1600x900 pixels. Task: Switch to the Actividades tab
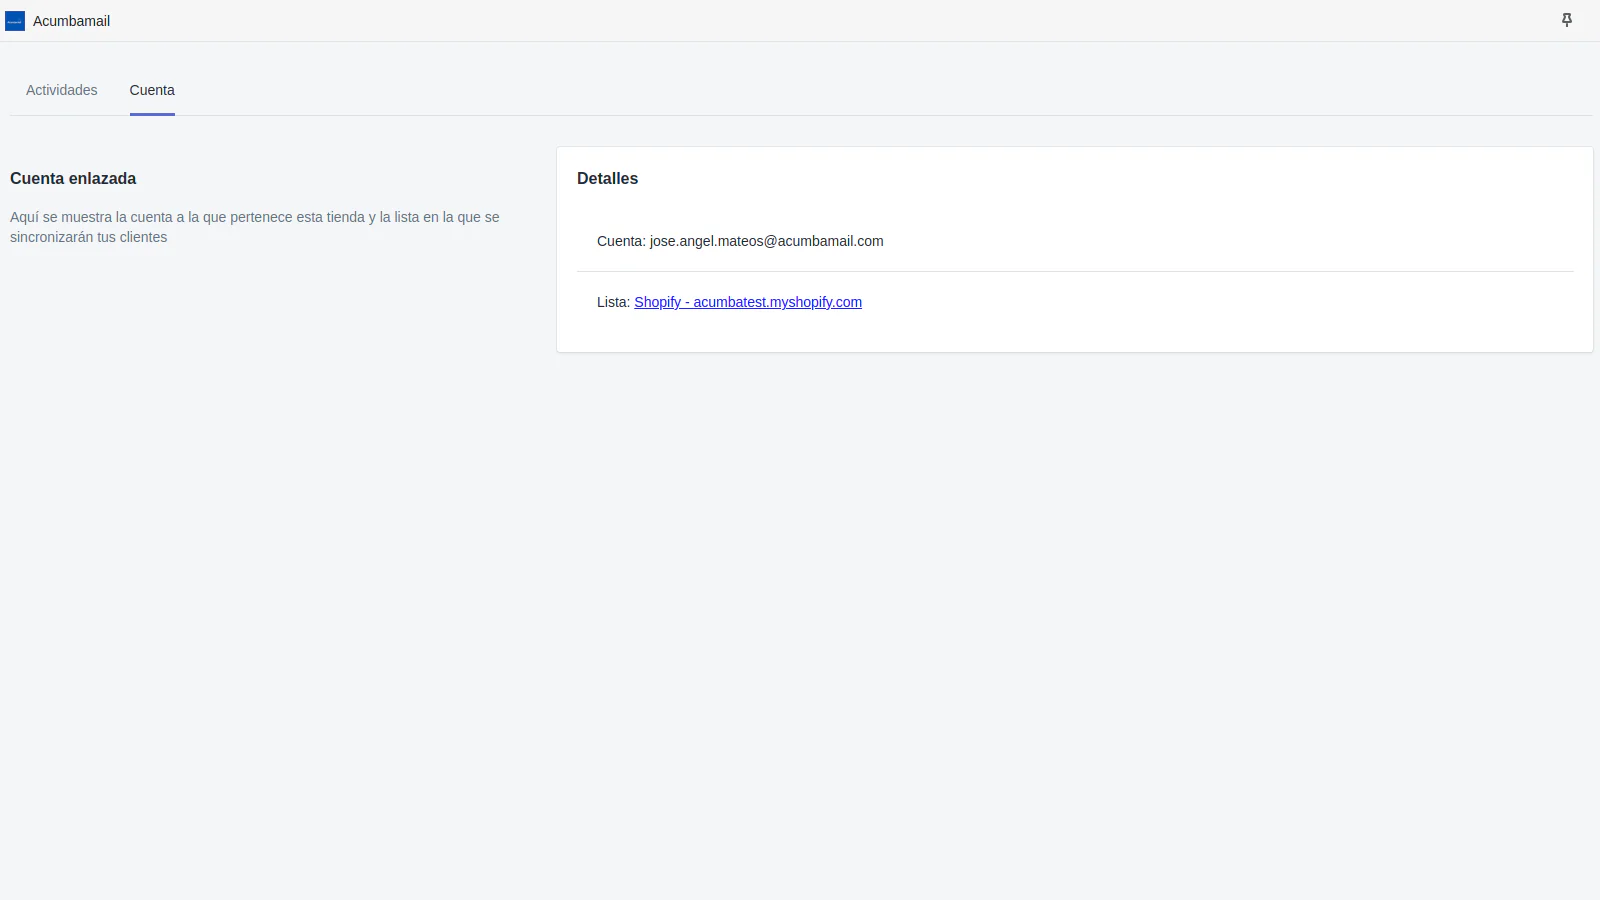point(62,90)
